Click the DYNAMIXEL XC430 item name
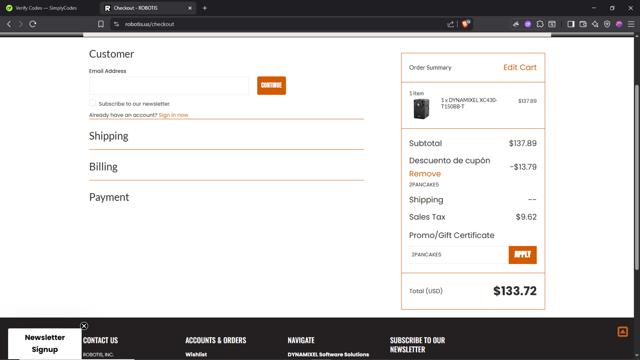 (469, 103)
